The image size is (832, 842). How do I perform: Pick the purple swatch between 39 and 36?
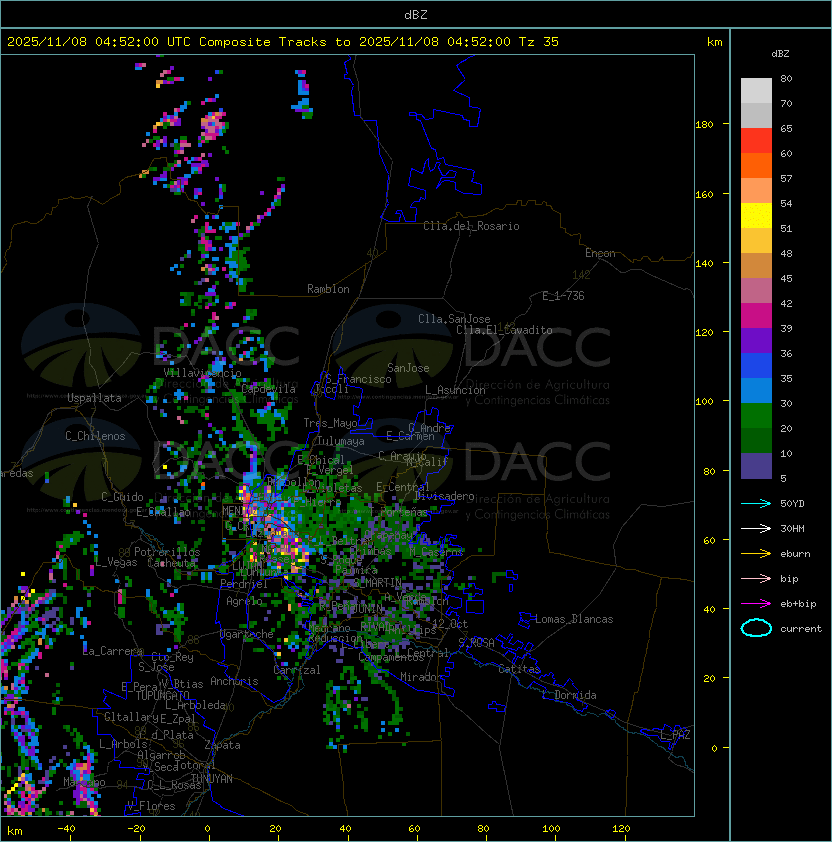[x=756, y=340]
